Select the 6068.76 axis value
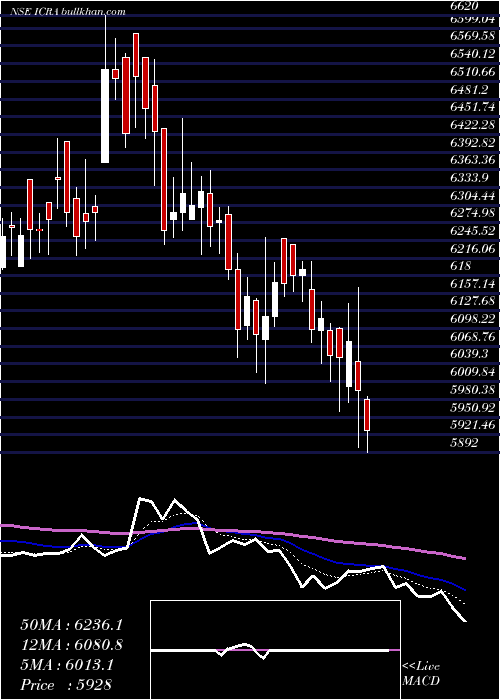The image size is (500, 700). pyautogui.click(x=473, y=336)
